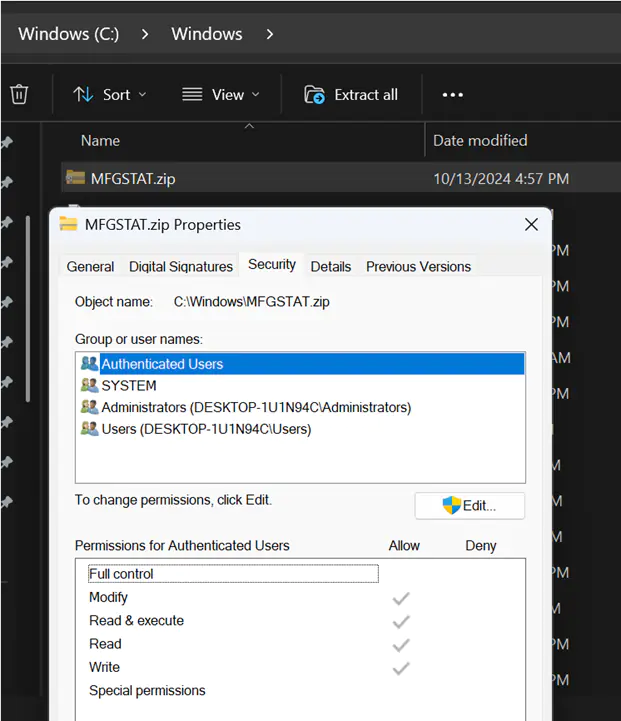
Task: Click the Extract all archive icon
Action: 315,94
